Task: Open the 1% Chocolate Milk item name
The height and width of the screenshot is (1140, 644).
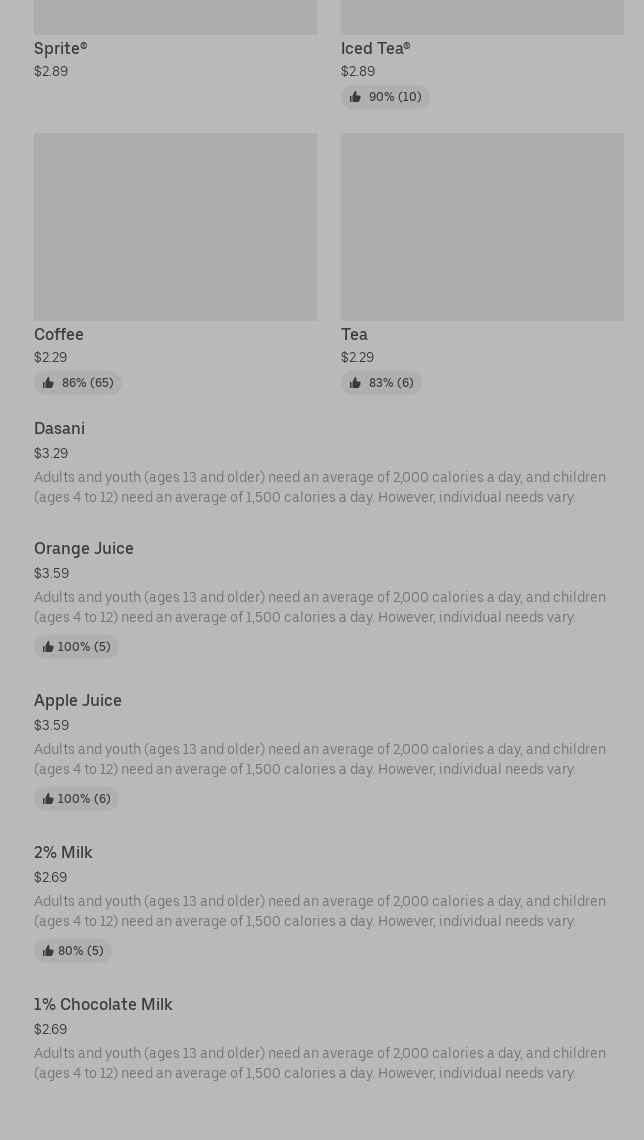Action: 103,1004
